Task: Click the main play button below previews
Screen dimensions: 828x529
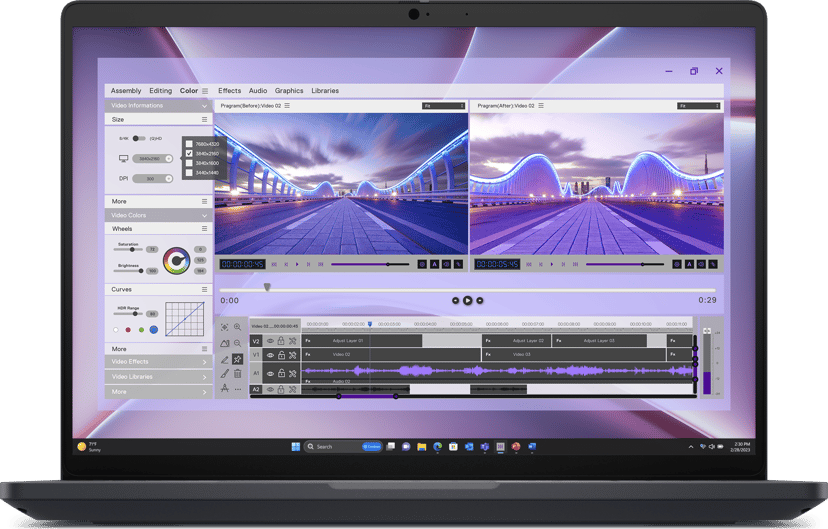Action: [x=467, y=300]
